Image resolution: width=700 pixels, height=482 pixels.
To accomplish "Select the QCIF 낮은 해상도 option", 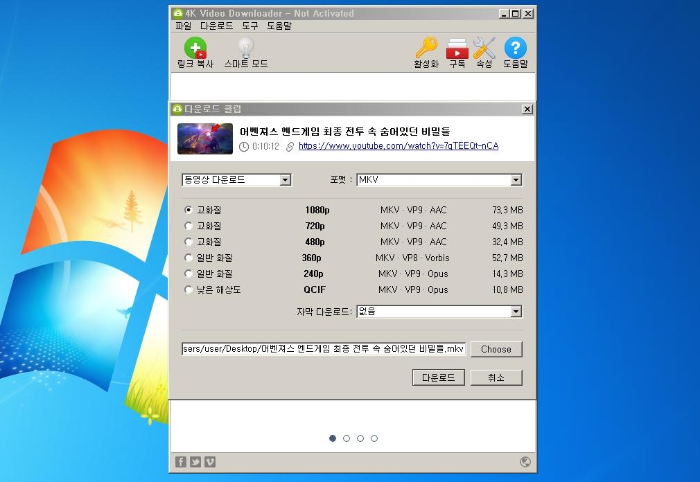I will [188, 290].
